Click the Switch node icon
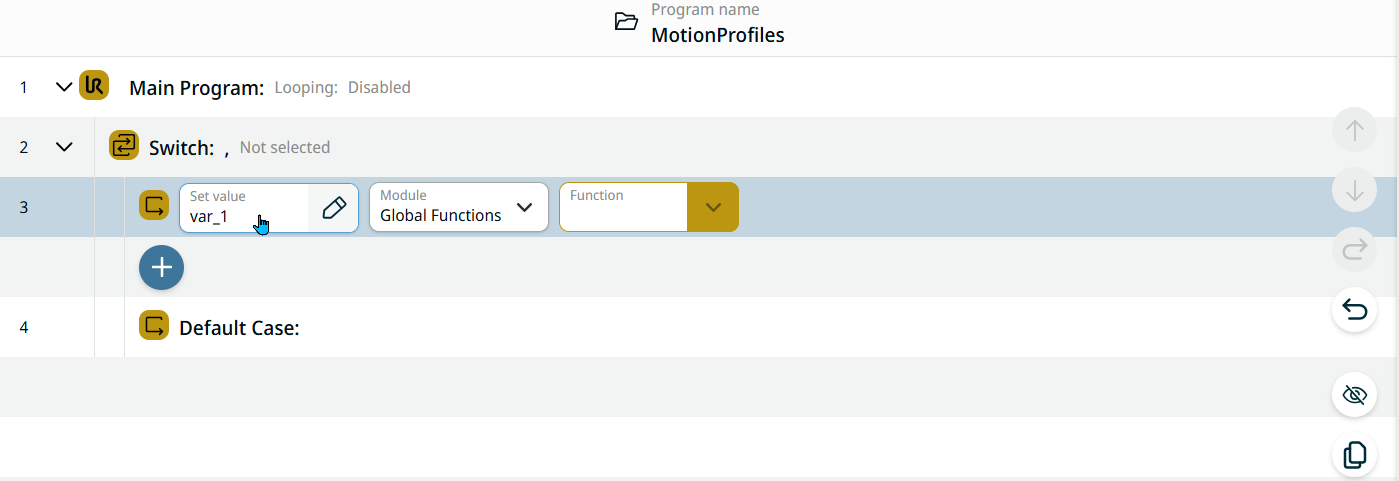 coord(124,146)
